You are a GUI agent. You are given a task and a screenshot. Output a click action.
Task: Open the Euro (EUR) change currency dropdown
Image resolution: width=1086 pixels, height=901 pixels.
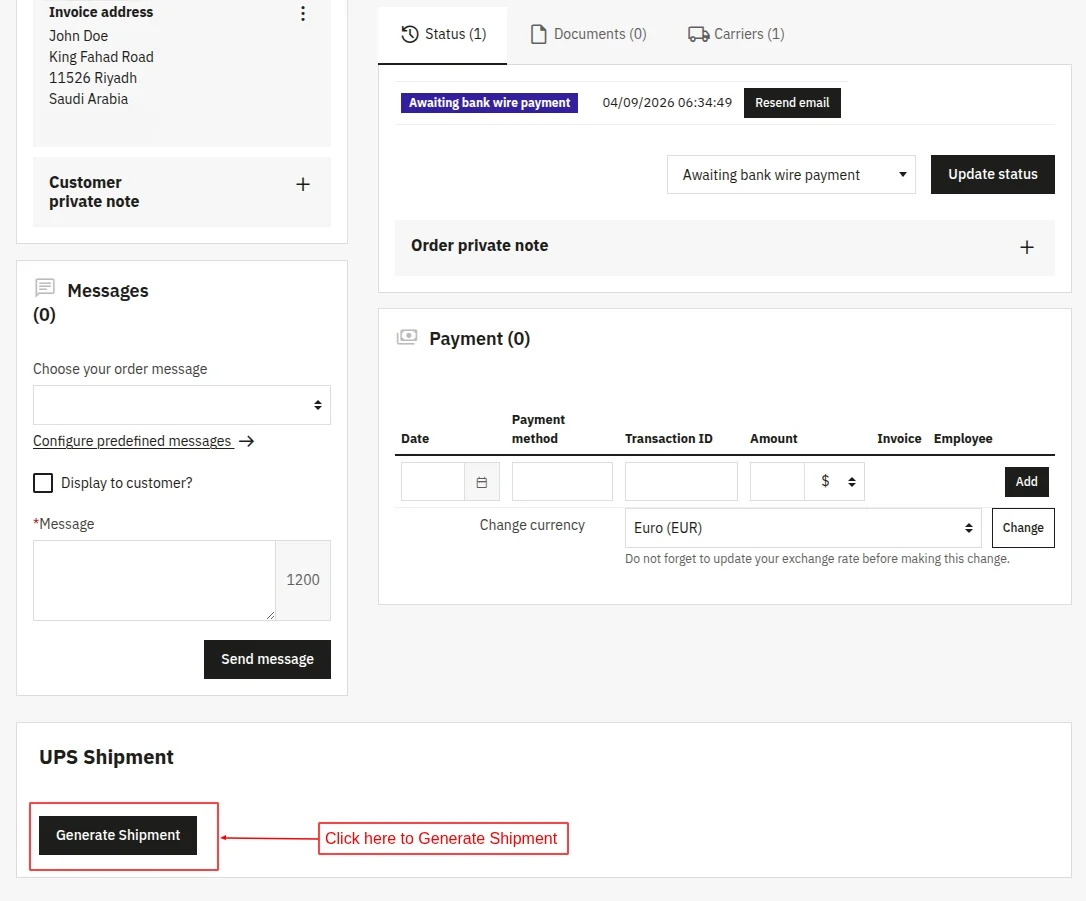[x=803, y=528]
